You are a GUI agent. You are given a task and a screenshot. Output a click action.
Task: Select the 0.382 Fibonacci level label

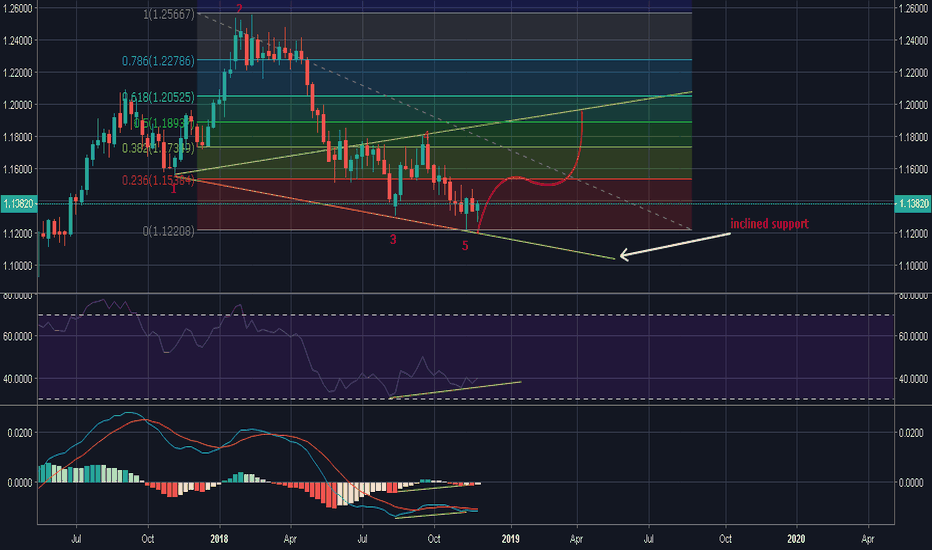[x=158, y=148]
